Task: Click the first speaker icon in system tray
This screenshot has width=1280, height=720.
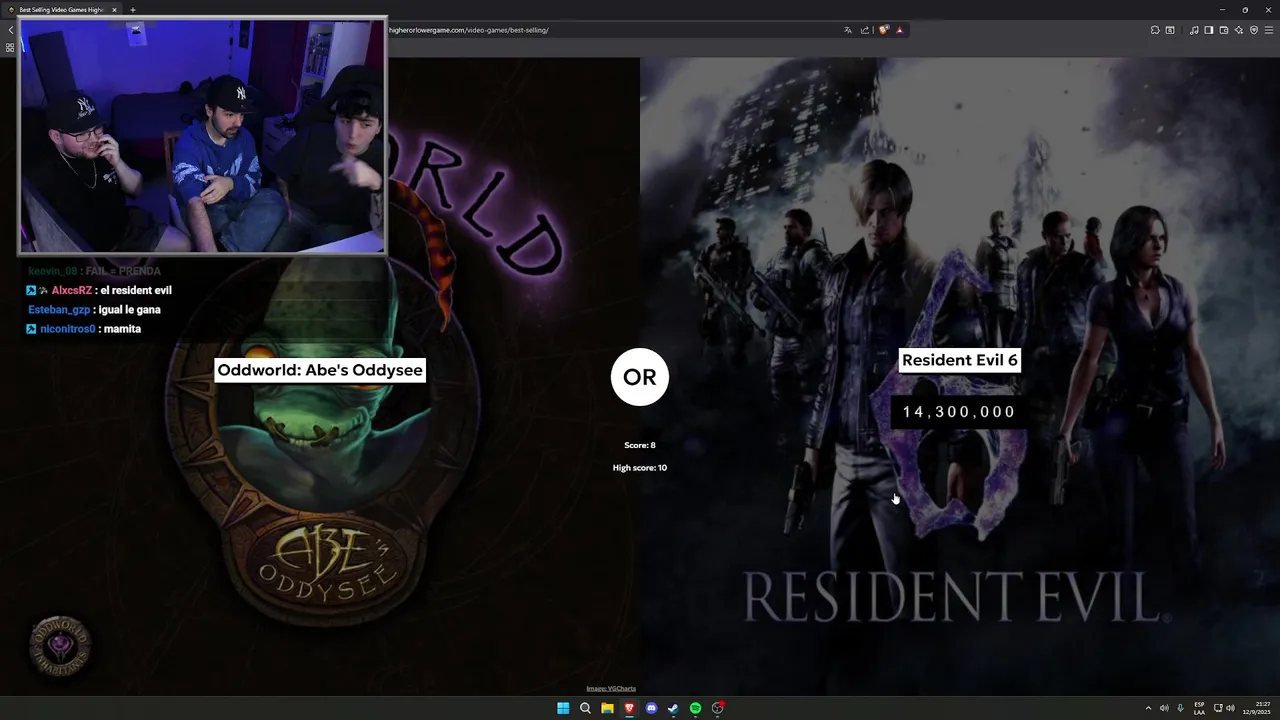Action: (x=1164, y=708)
